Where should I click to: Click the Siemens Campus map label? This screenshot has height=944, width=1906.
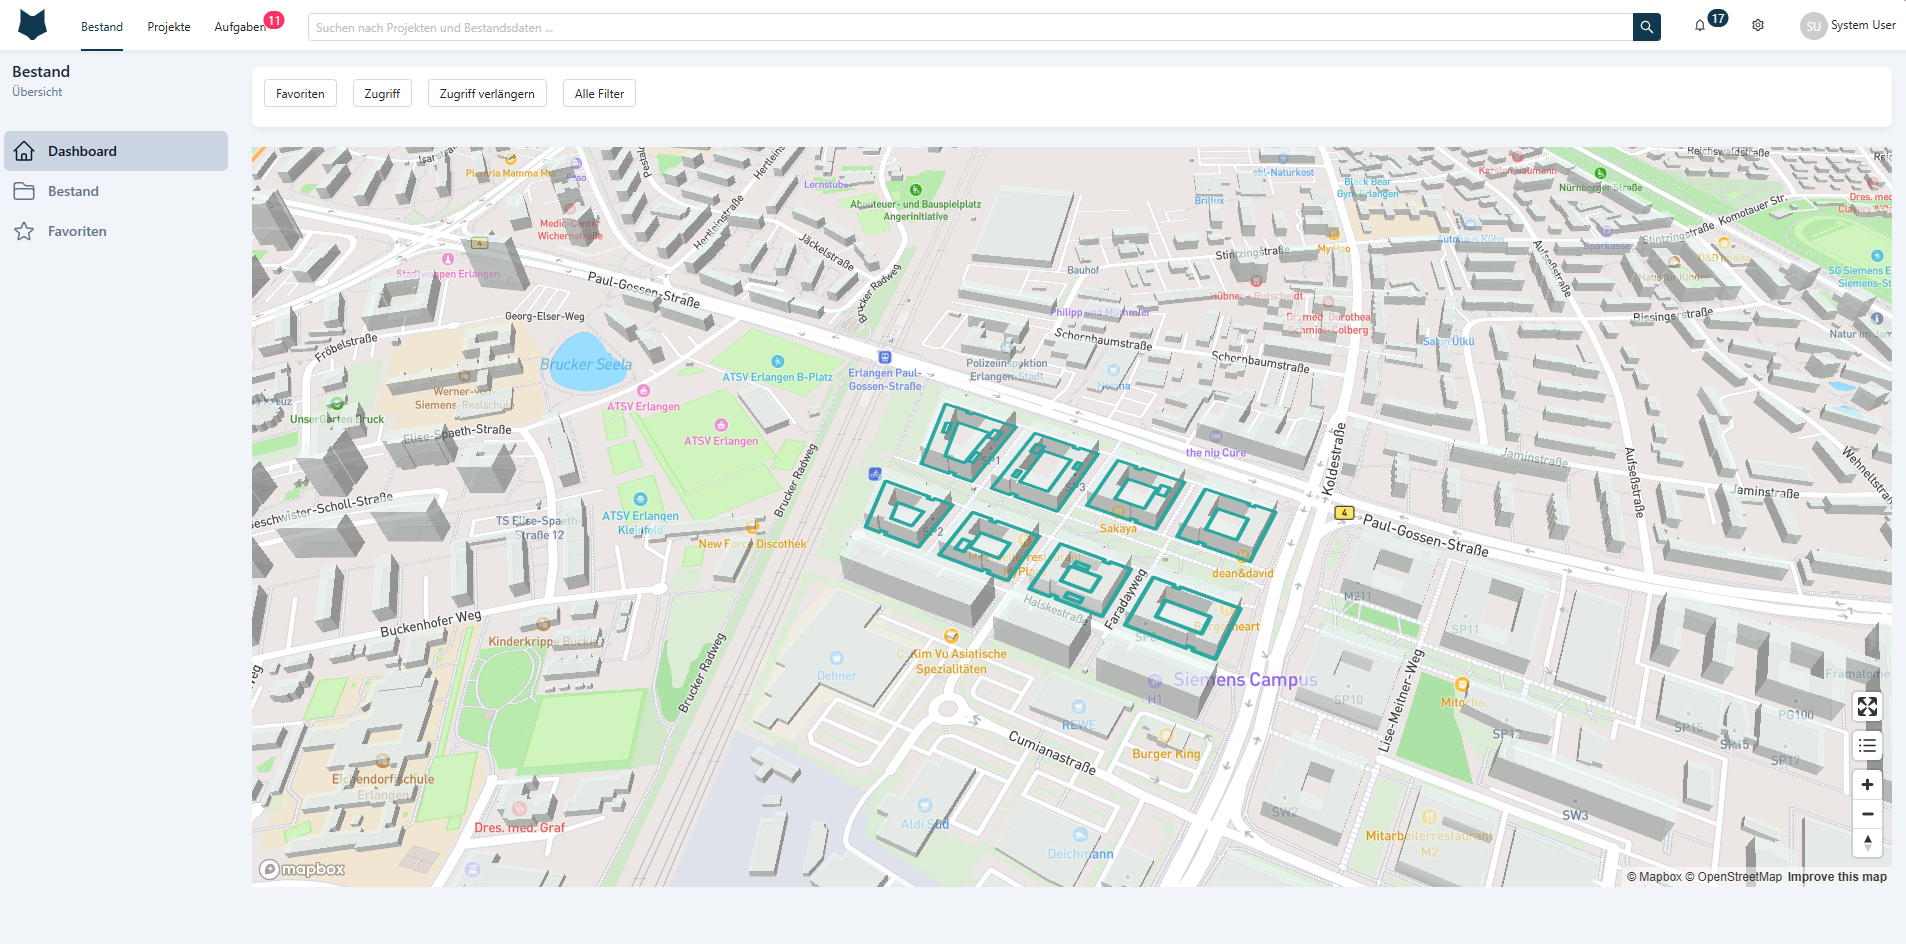[x=1245, y=680]
